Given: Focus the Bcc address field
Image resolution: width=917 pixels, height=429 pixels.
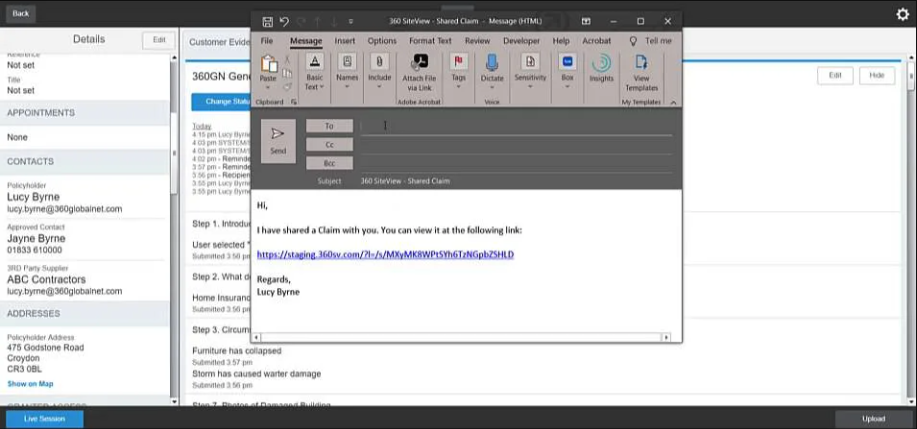Looking at the screenshot, I should (516, 164).
